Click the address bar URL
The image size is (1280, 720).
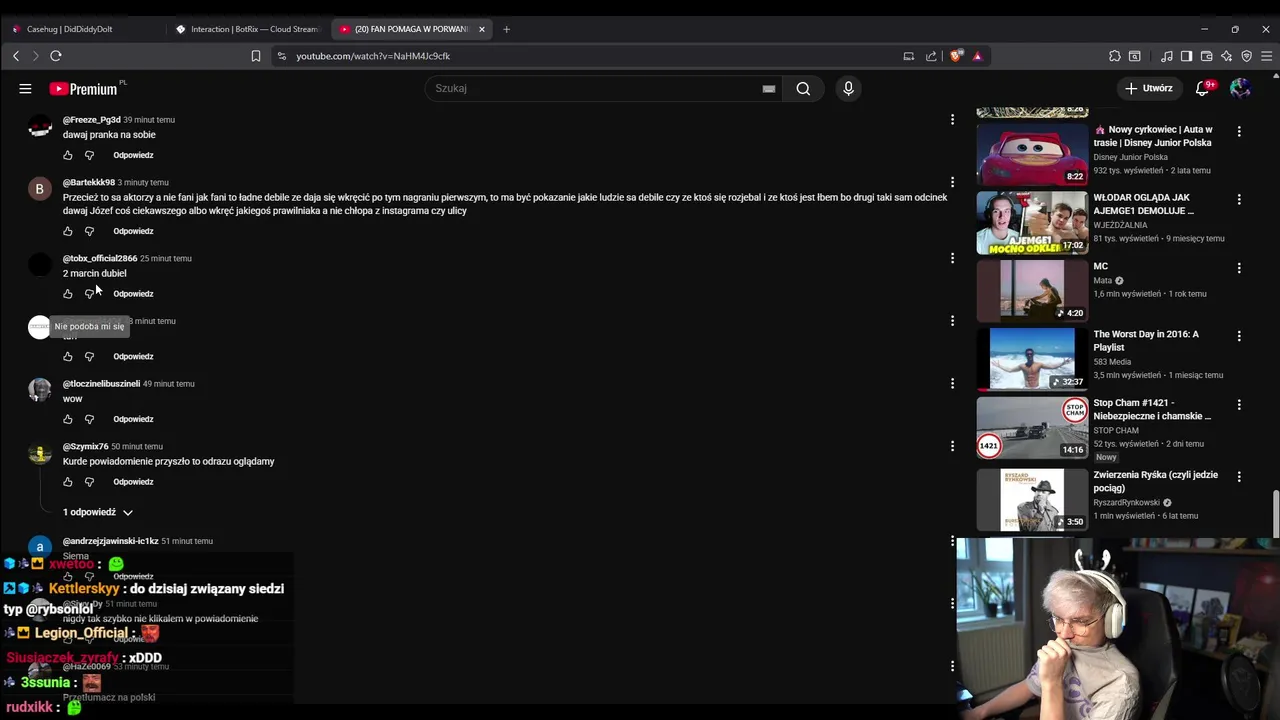[372, 56]
